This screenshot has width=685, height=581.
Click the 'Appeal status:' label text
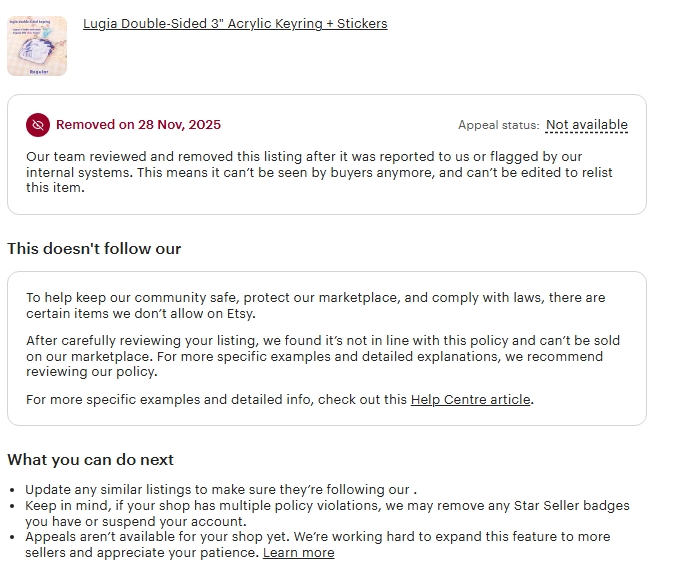[498, 125]
